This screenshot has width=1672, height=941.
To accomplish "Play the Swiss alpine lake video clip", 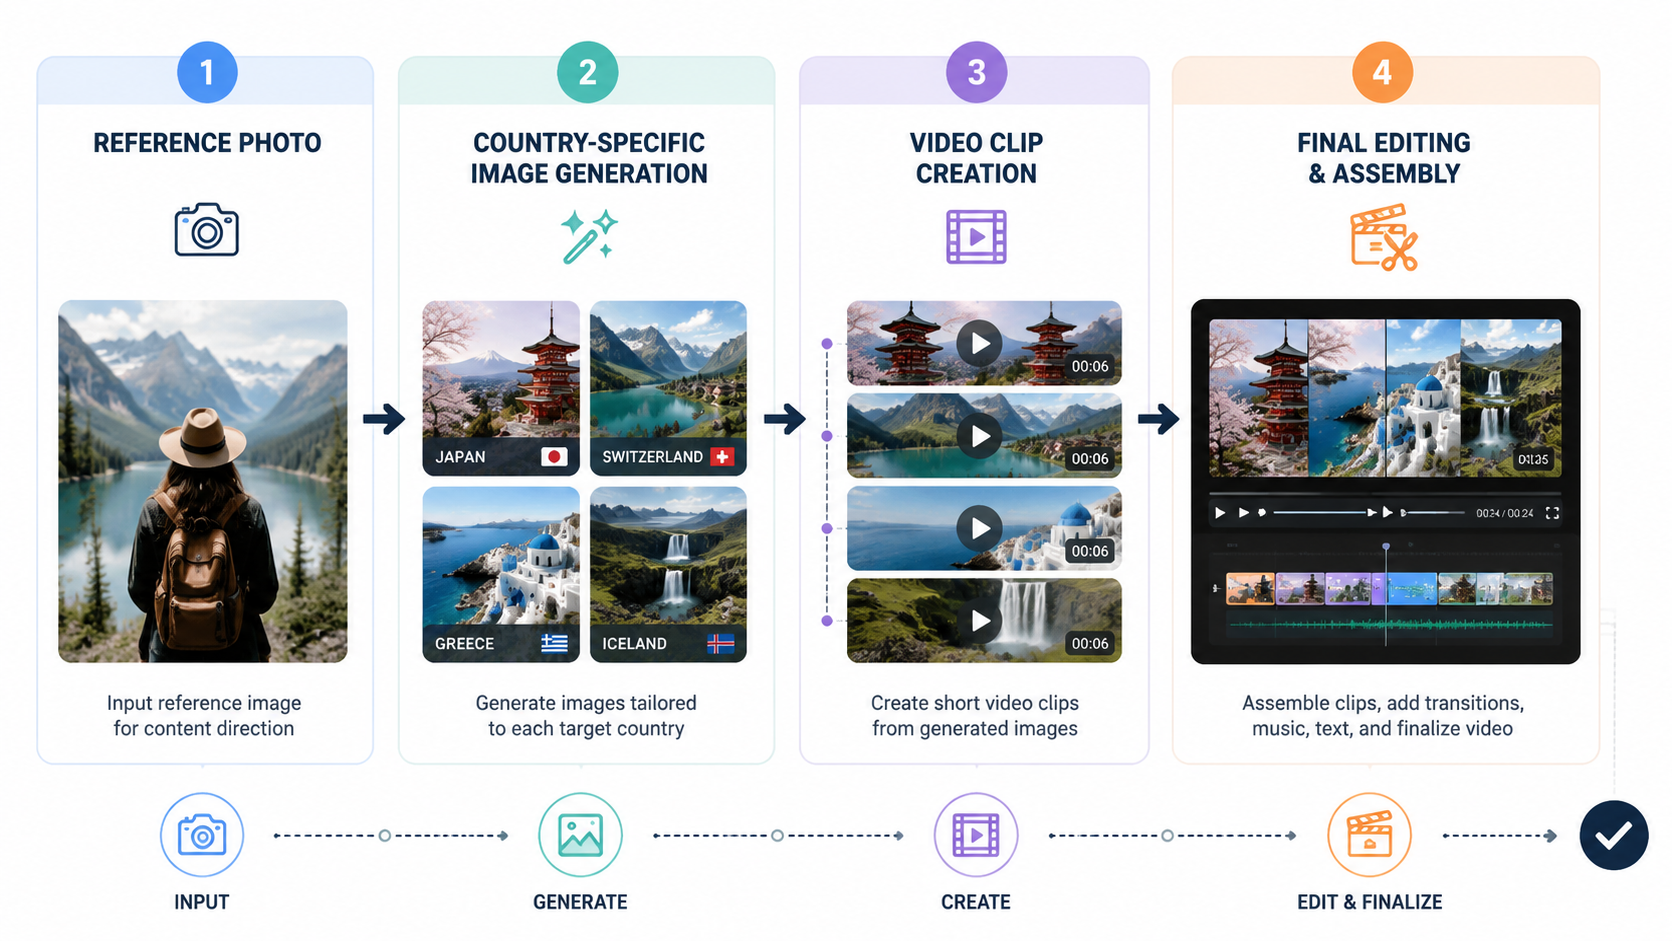I will tap(980, 436).
